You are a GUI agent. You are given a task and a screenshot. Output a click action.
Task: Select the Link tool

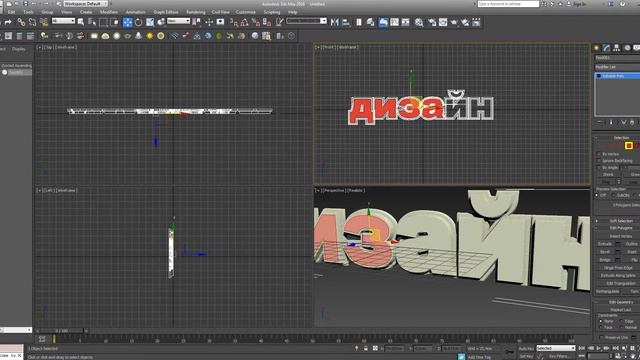pyautogui.click(x=21, y=22)
